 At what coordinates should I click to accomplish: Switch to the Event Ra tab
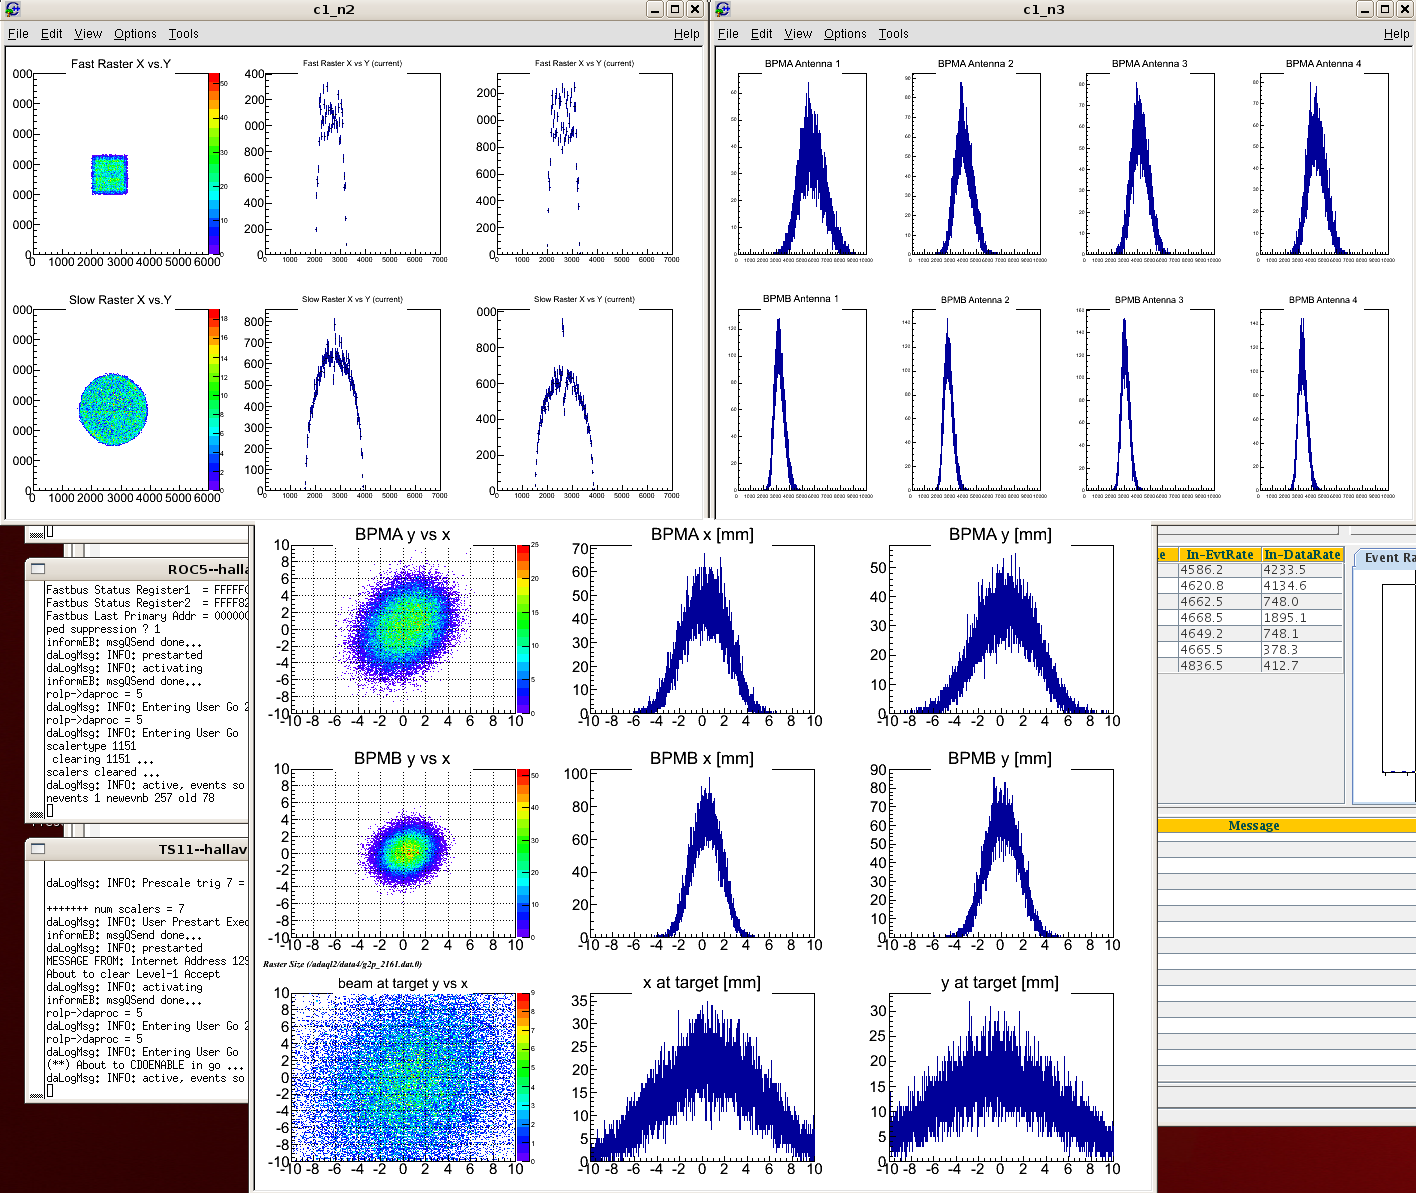point(1388,558)
